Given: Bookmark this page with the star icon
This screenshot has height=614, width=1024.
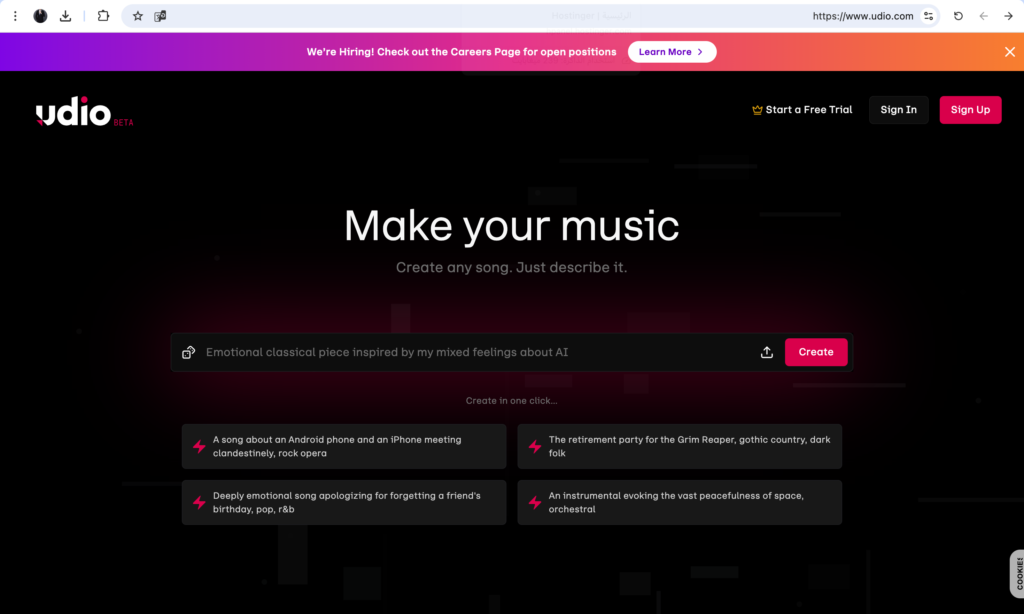Looking at the screenshot, I should 138,16.
